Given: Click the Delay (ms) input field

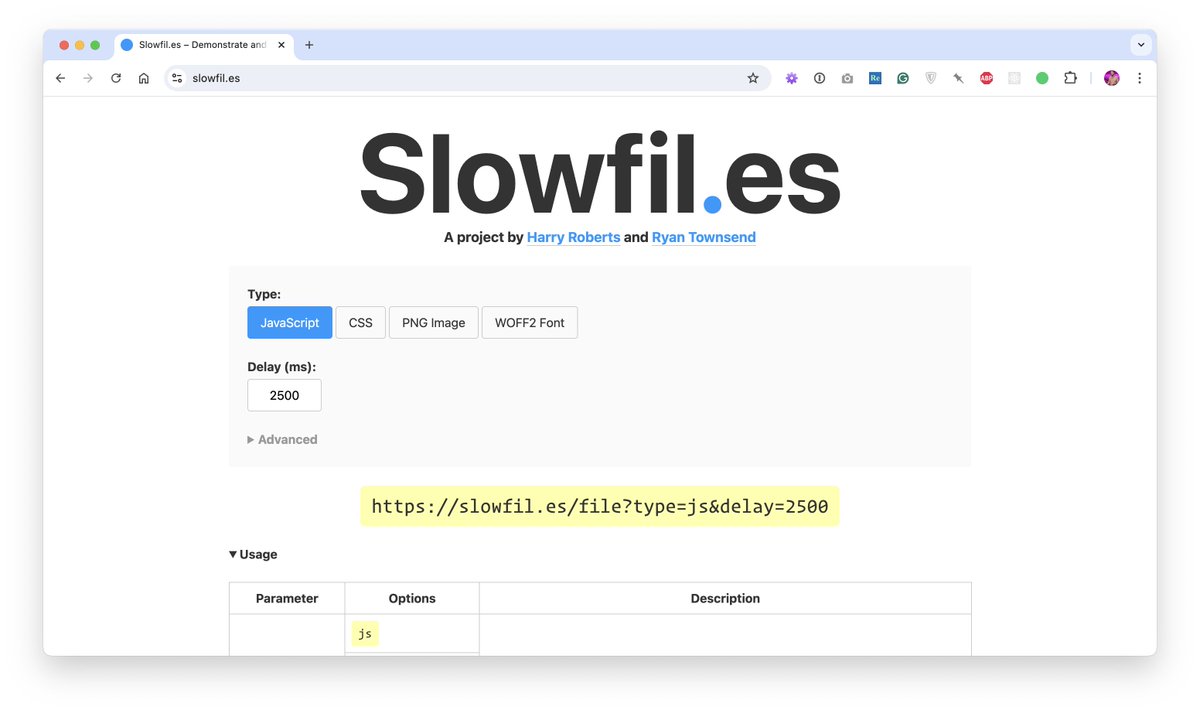Looking at the screenshot, I should pyautogui.click(x=285, y=395).
